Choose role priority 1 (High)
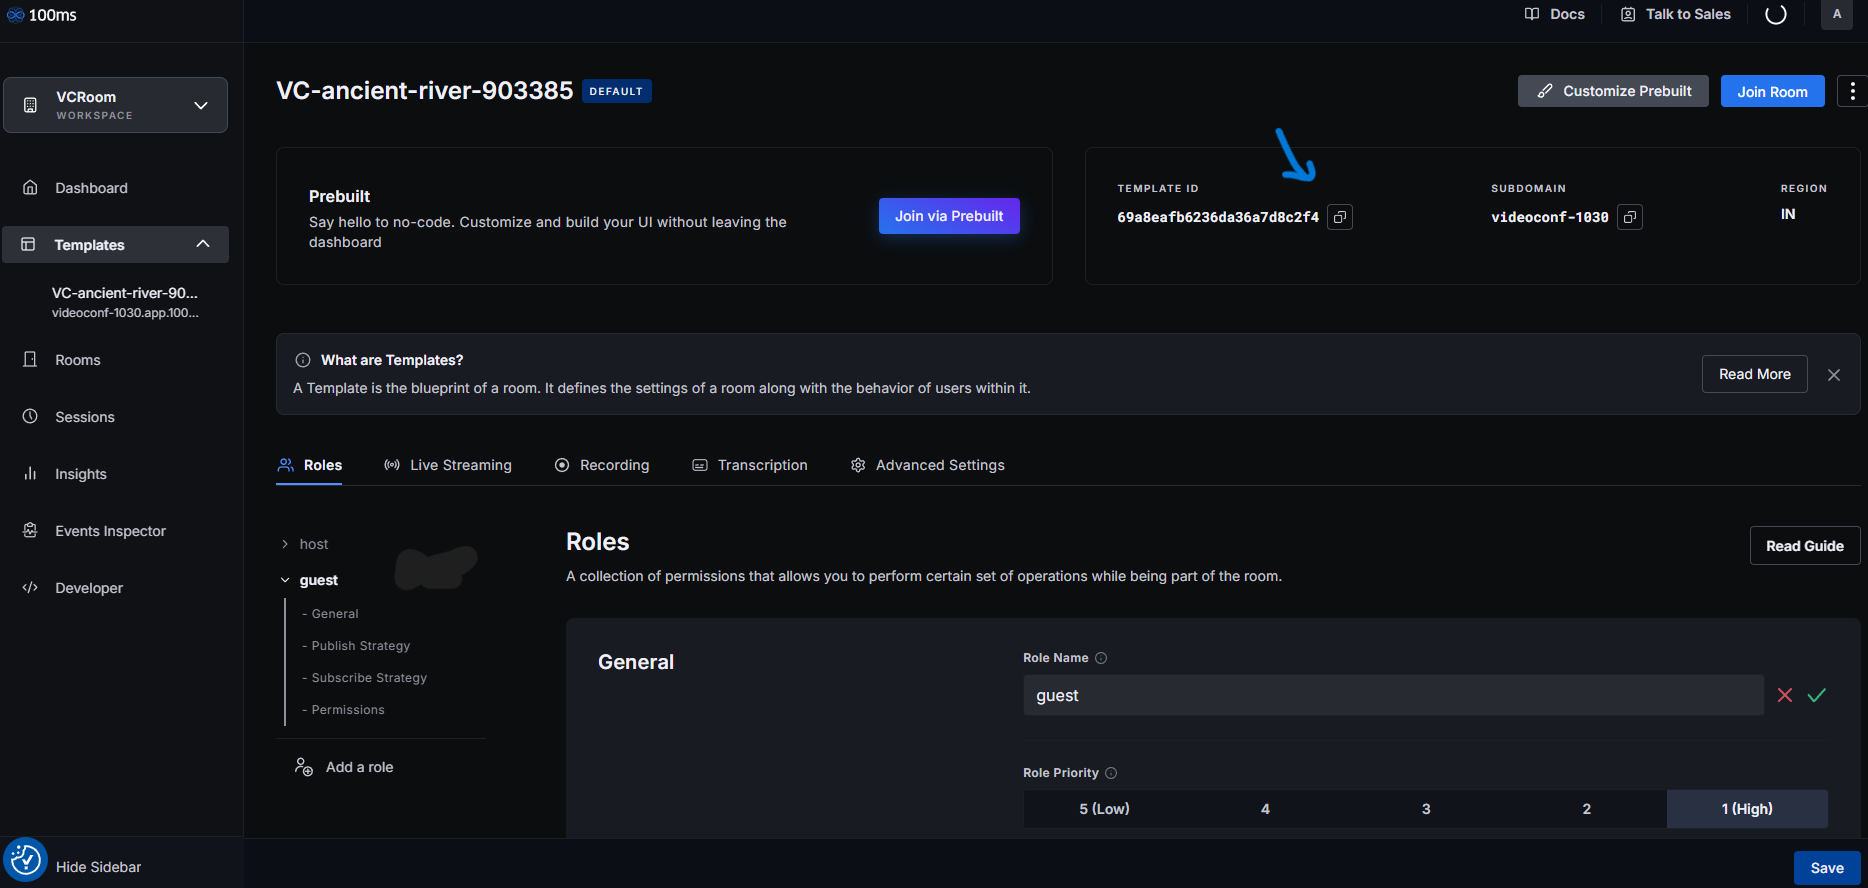1868x888 pixels. (1746, 809)
